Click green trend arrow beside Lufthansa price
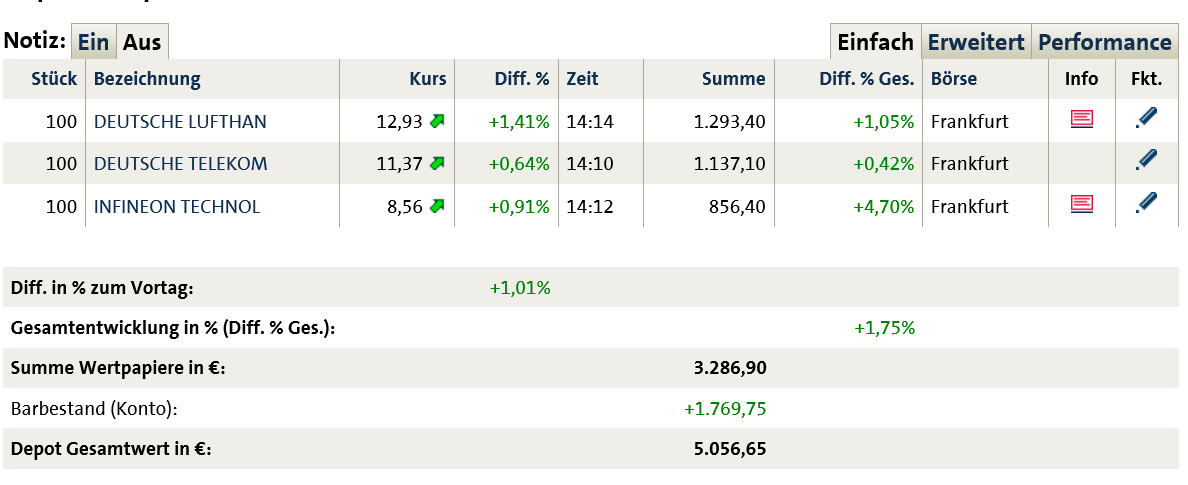1188x485 pixels. [437, 122]
